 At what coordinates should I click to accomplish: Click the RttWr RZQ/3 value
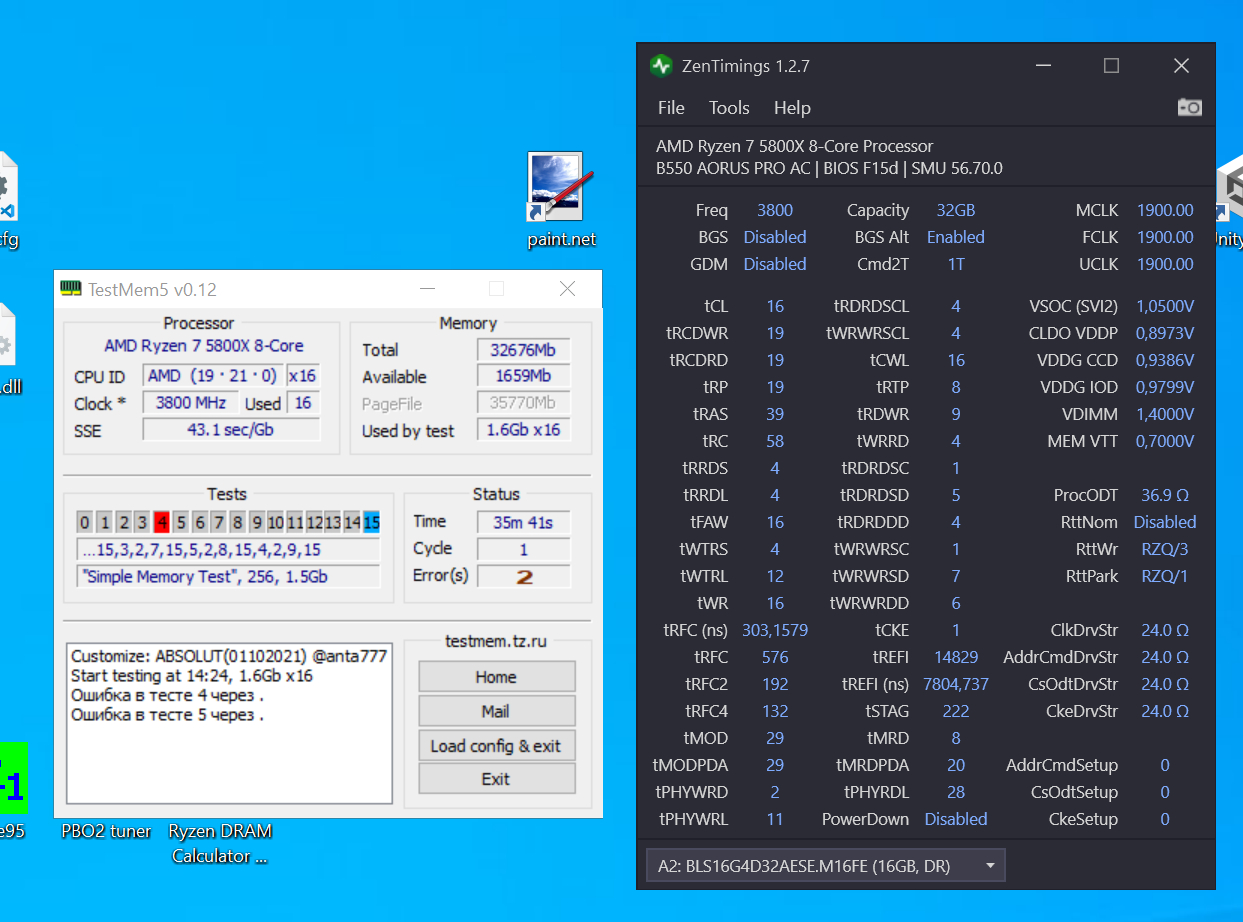click(x=1165, y=549)
